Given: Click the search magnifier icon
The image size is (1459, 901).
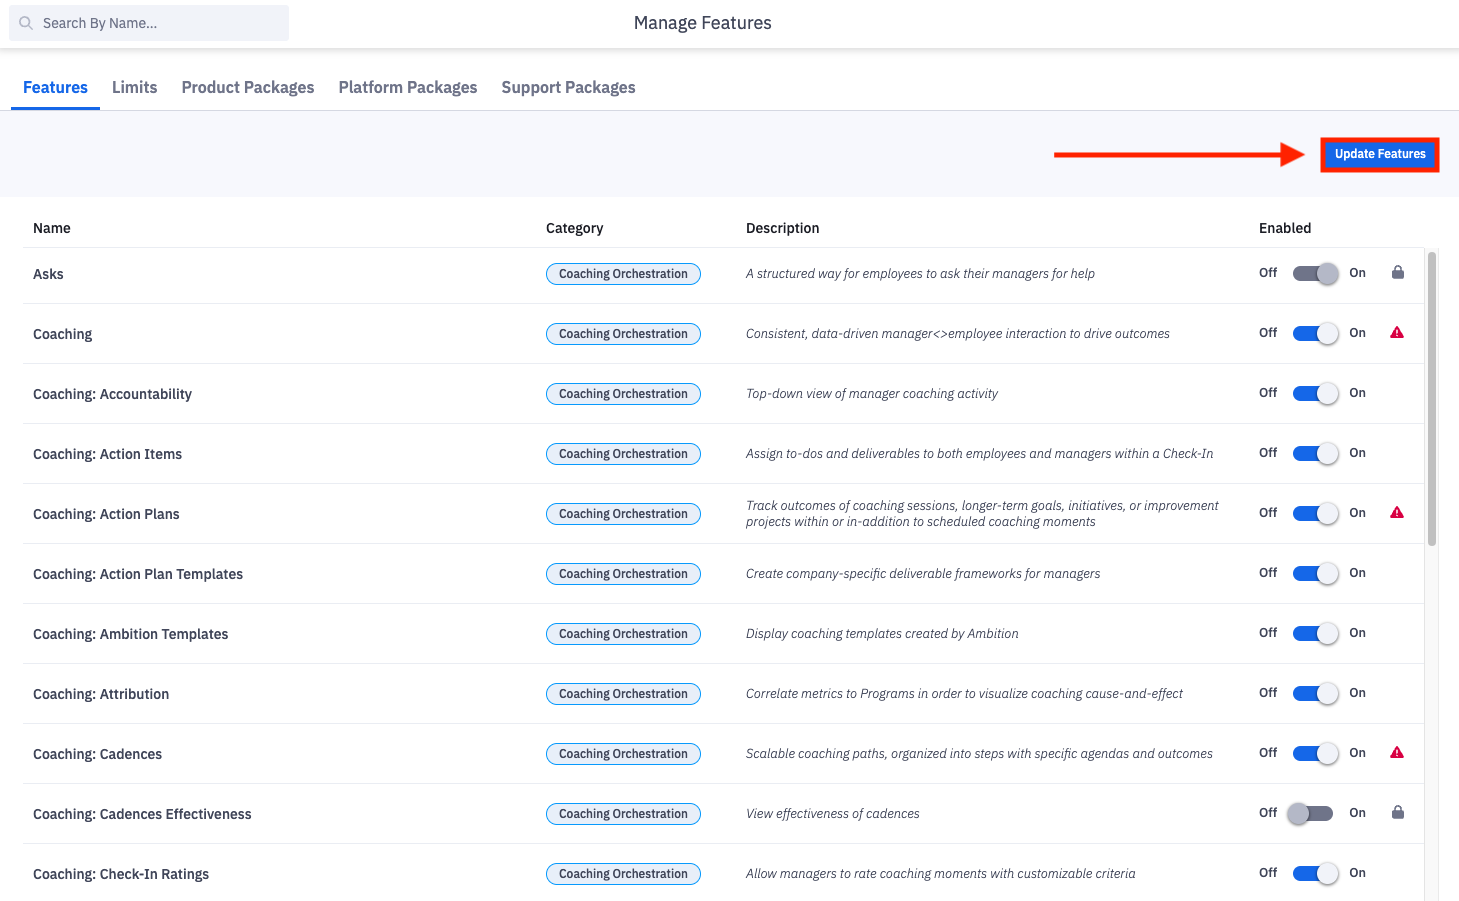Looking at the screenshot, I should click(x=26, y=23).
